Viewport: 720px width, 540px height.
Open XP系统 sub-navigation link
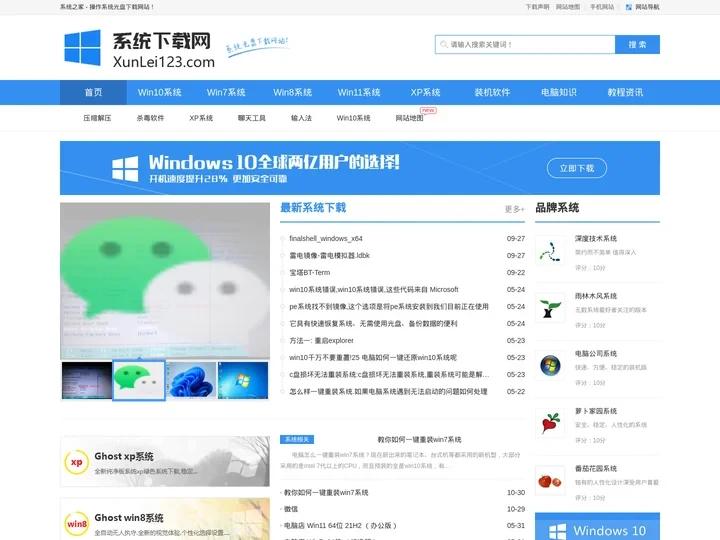(201, 118)
